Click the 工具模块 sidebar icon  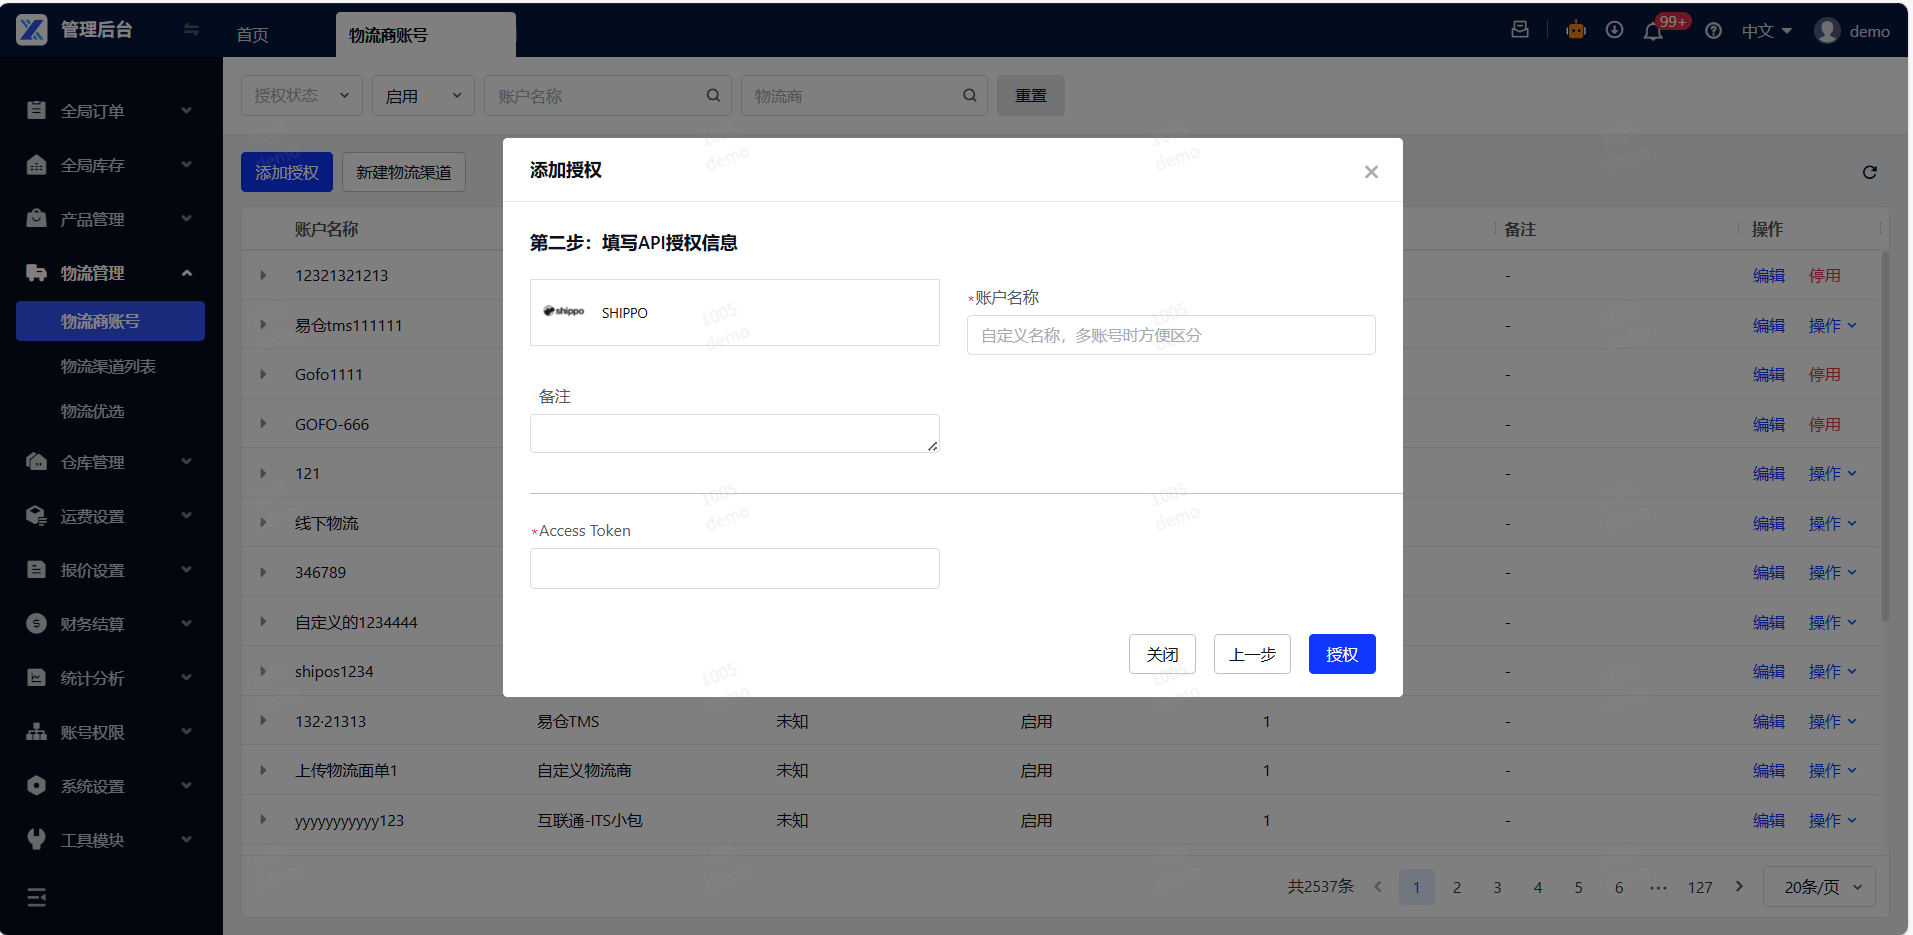(36, 840)
